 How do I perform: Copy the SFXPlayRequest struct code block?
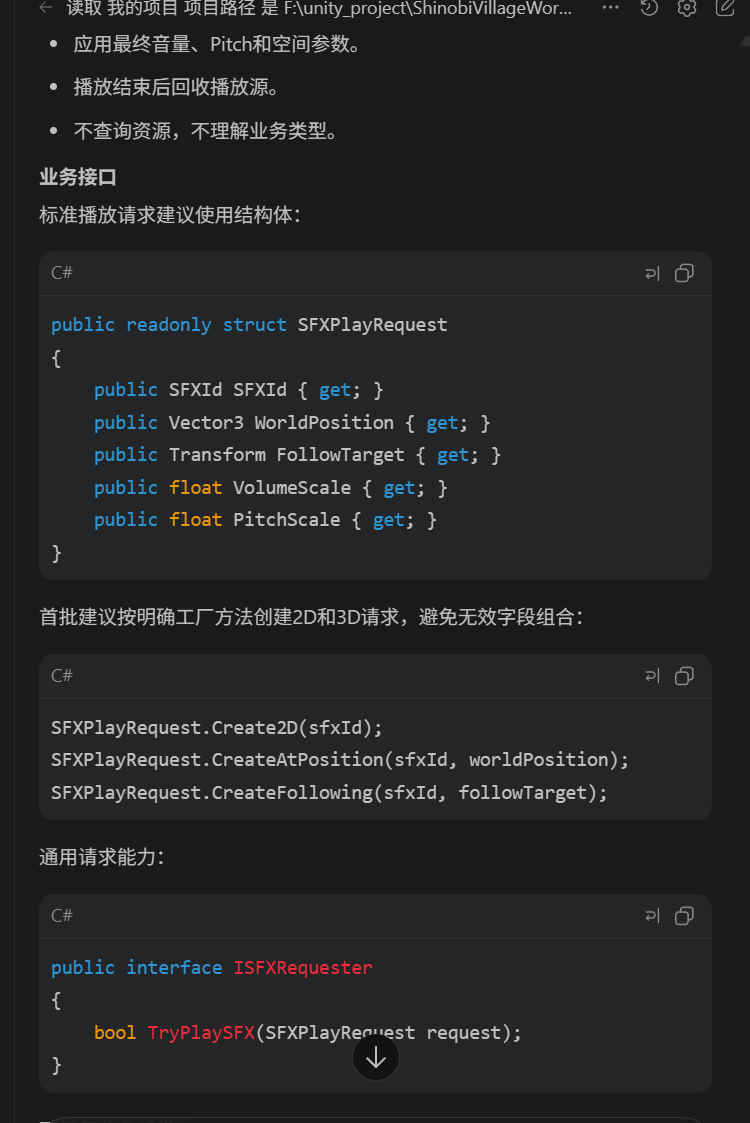pyautogui.click(x=684, y=274)
